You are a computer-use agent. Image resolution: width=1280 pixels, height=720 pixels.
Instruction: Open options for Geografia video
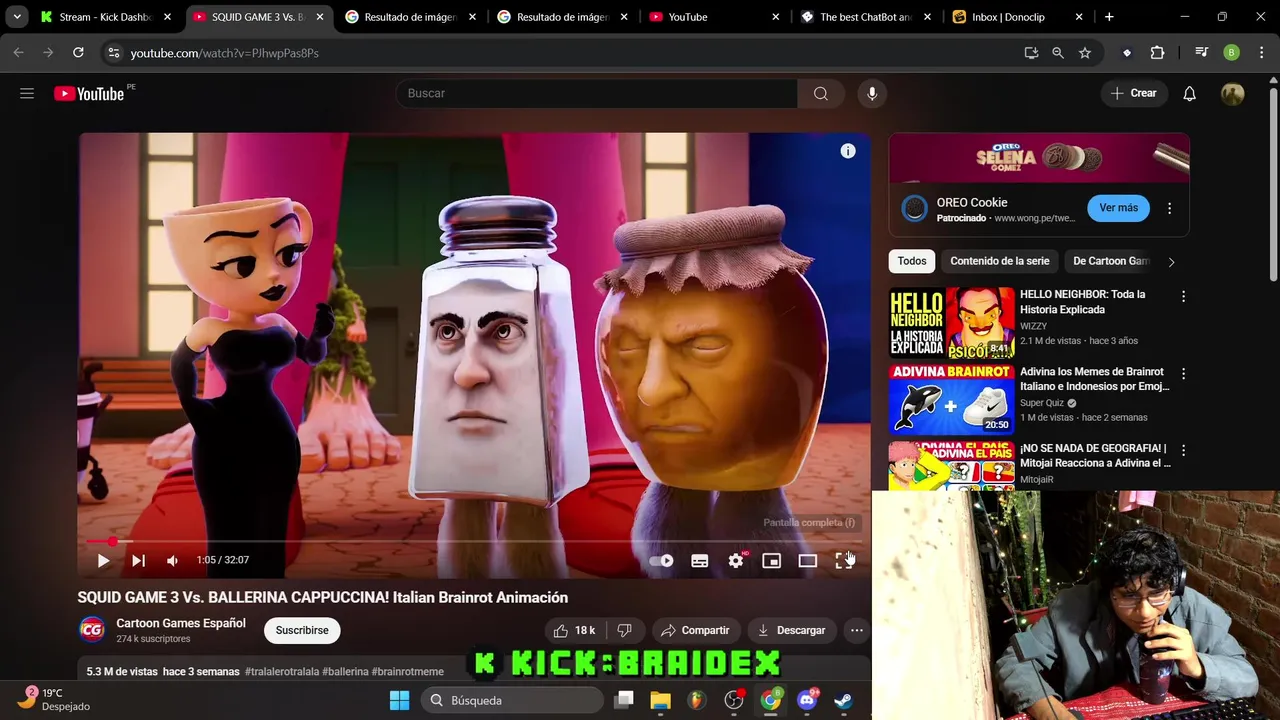[x=1183, y=450]
